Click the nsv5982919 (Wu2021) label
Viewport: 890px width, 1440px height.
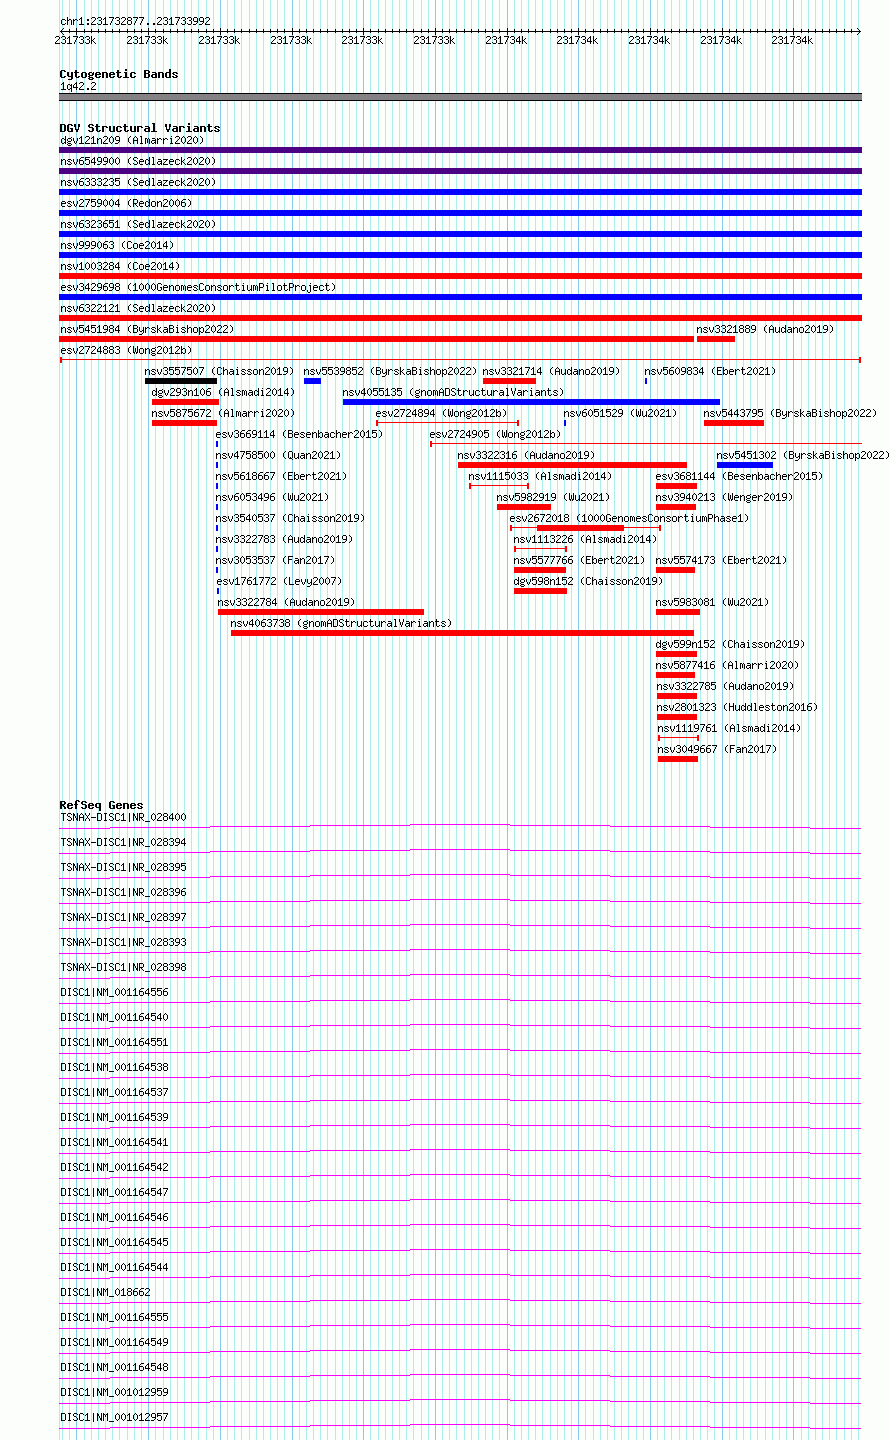[x=553, y=497]
